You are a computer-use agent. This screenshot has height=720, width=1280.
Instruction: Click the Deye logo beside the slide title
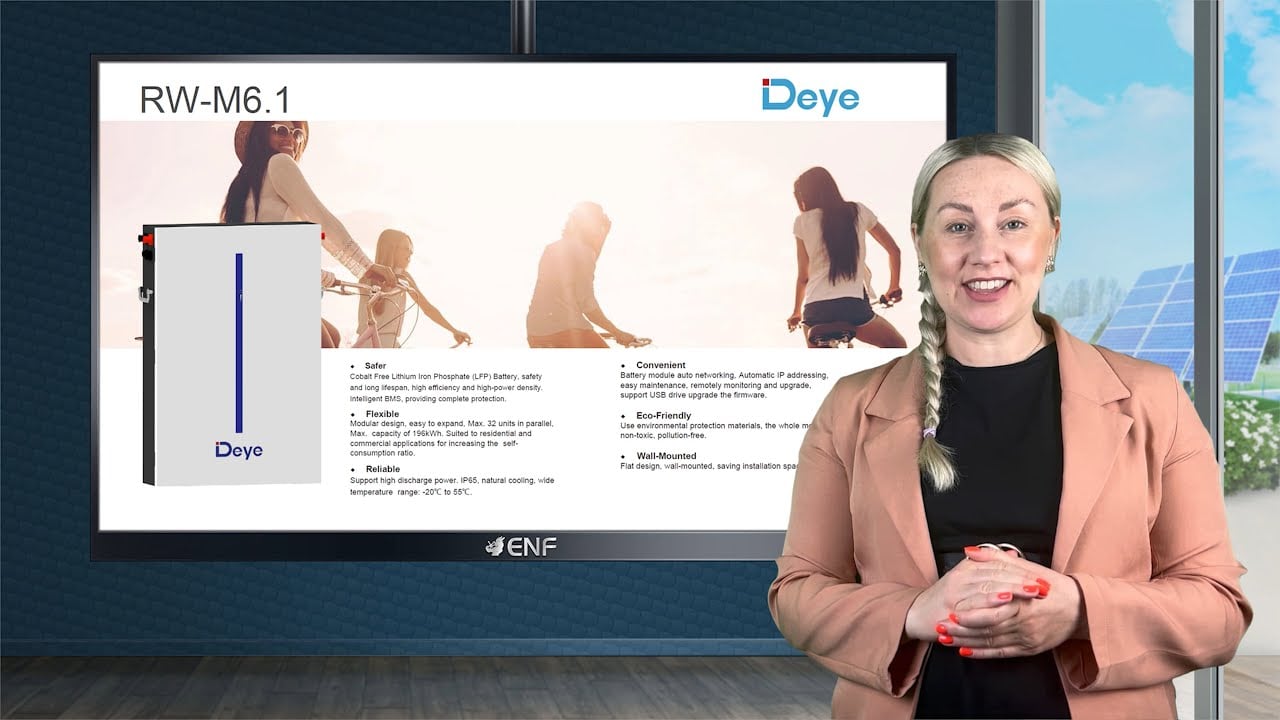click(x=810, y=99)
